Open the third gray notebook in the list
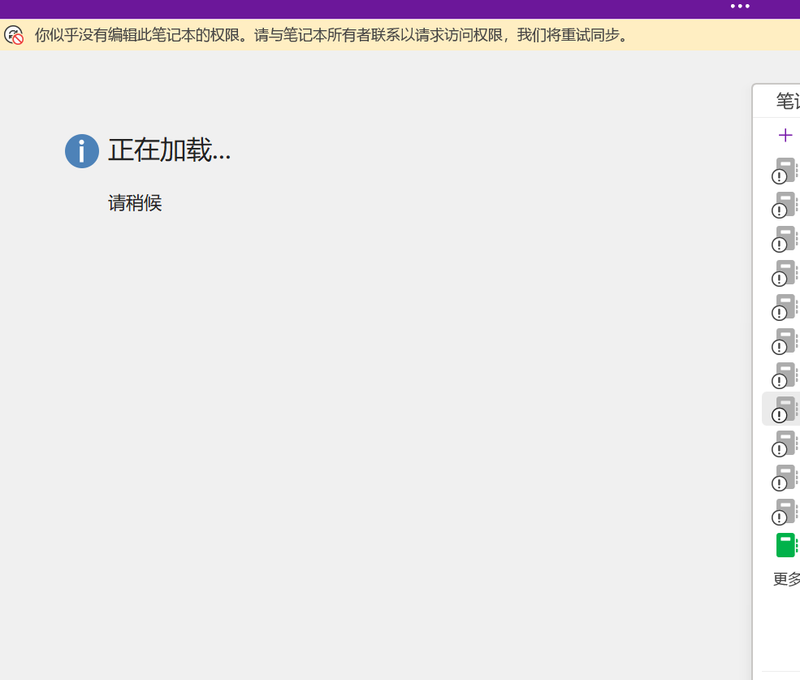The image size is (800, 680). pyautogui.click(x=785, y=239)
